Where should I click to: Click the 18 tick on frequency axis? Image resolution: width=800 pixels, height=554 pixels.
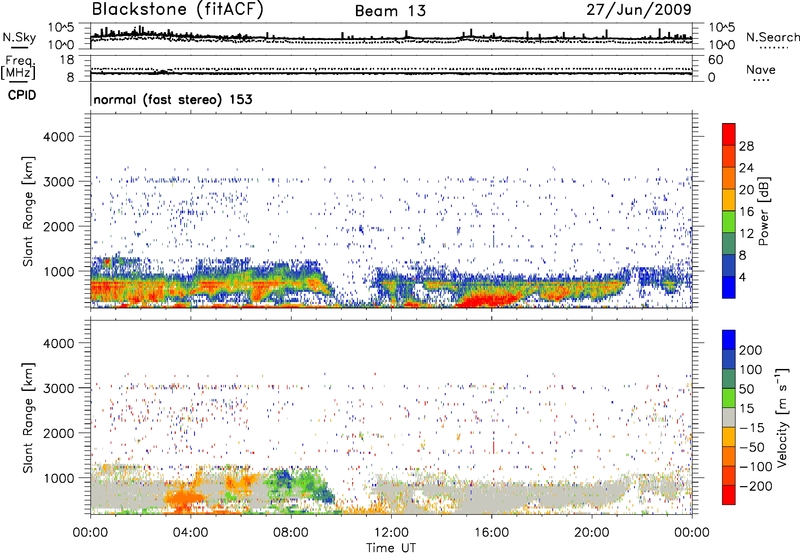67,60
